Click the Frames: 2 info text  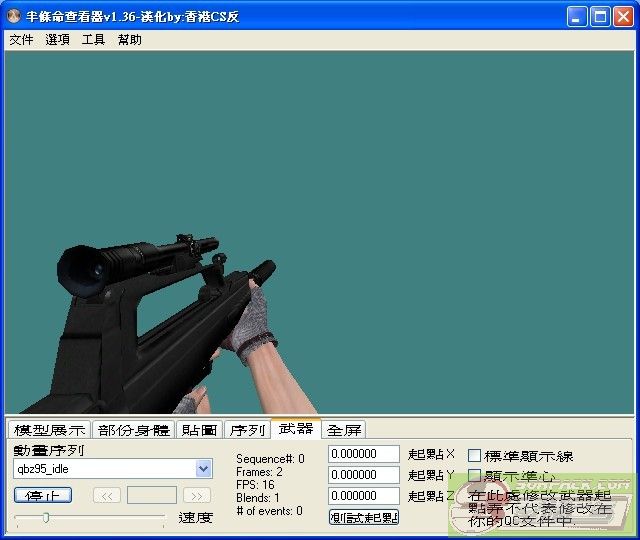coord(259,472)
